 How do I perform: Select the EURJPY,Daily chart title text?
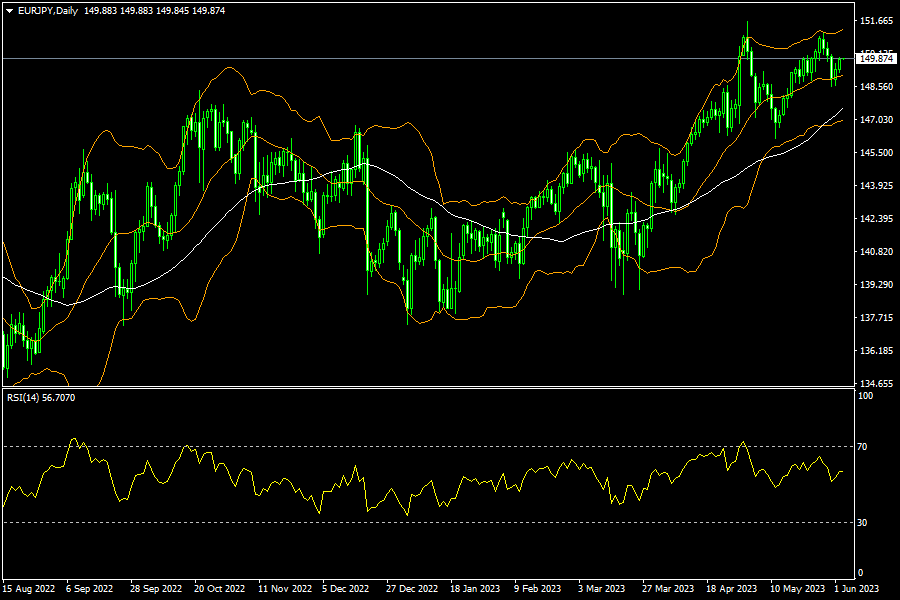(48, 11)
